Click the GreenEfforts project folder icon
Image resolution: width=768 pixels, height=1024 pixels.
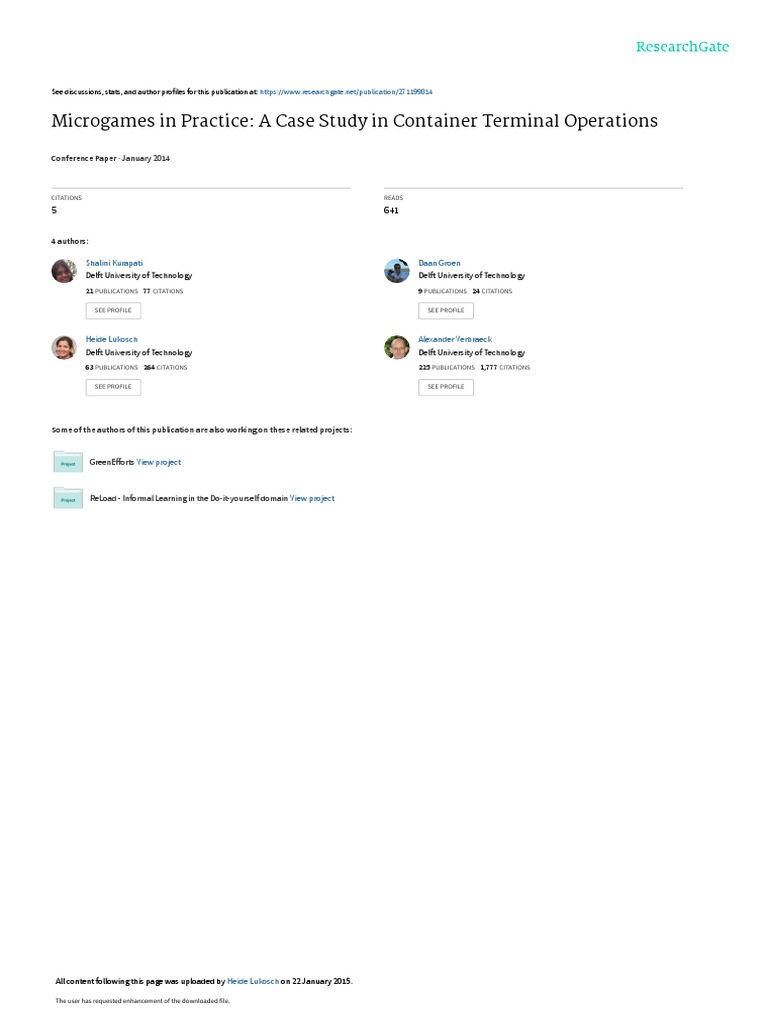coord(68,462)
